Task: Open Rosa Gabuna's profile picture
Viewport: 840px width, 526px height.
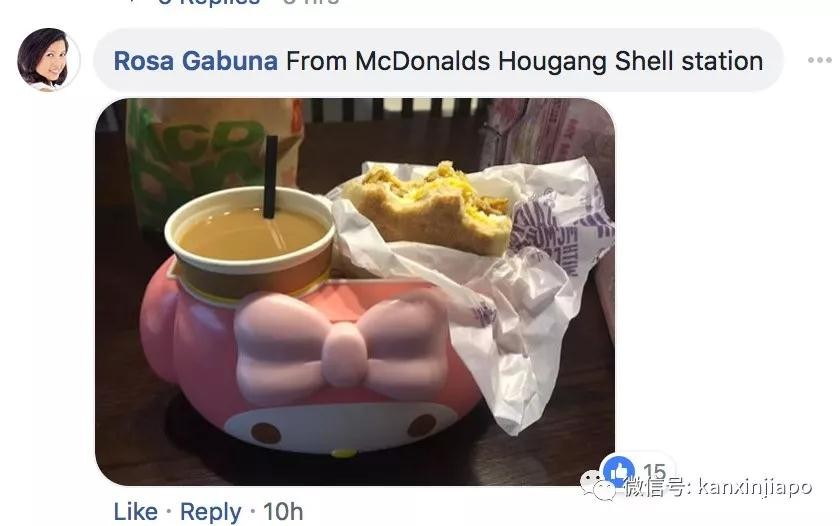Action: pyautogui.click(x=47, y=59)
